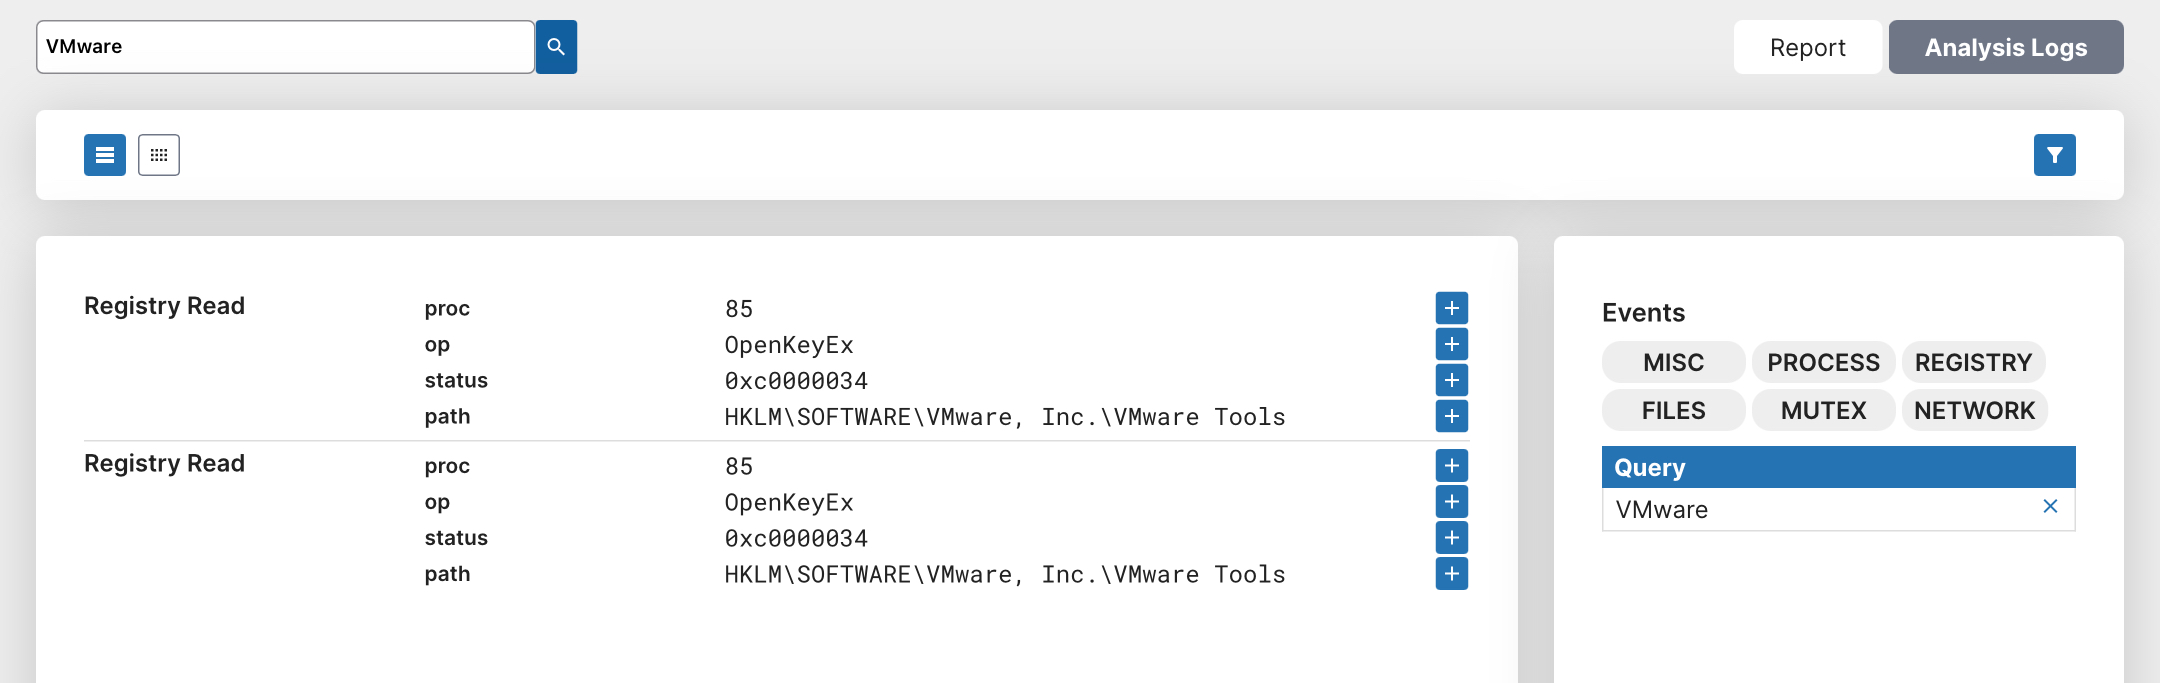Toggle the PROCESS events filter
Image resolution: width=2160 pixels, height=683 pixels.
click(1823, 362)
